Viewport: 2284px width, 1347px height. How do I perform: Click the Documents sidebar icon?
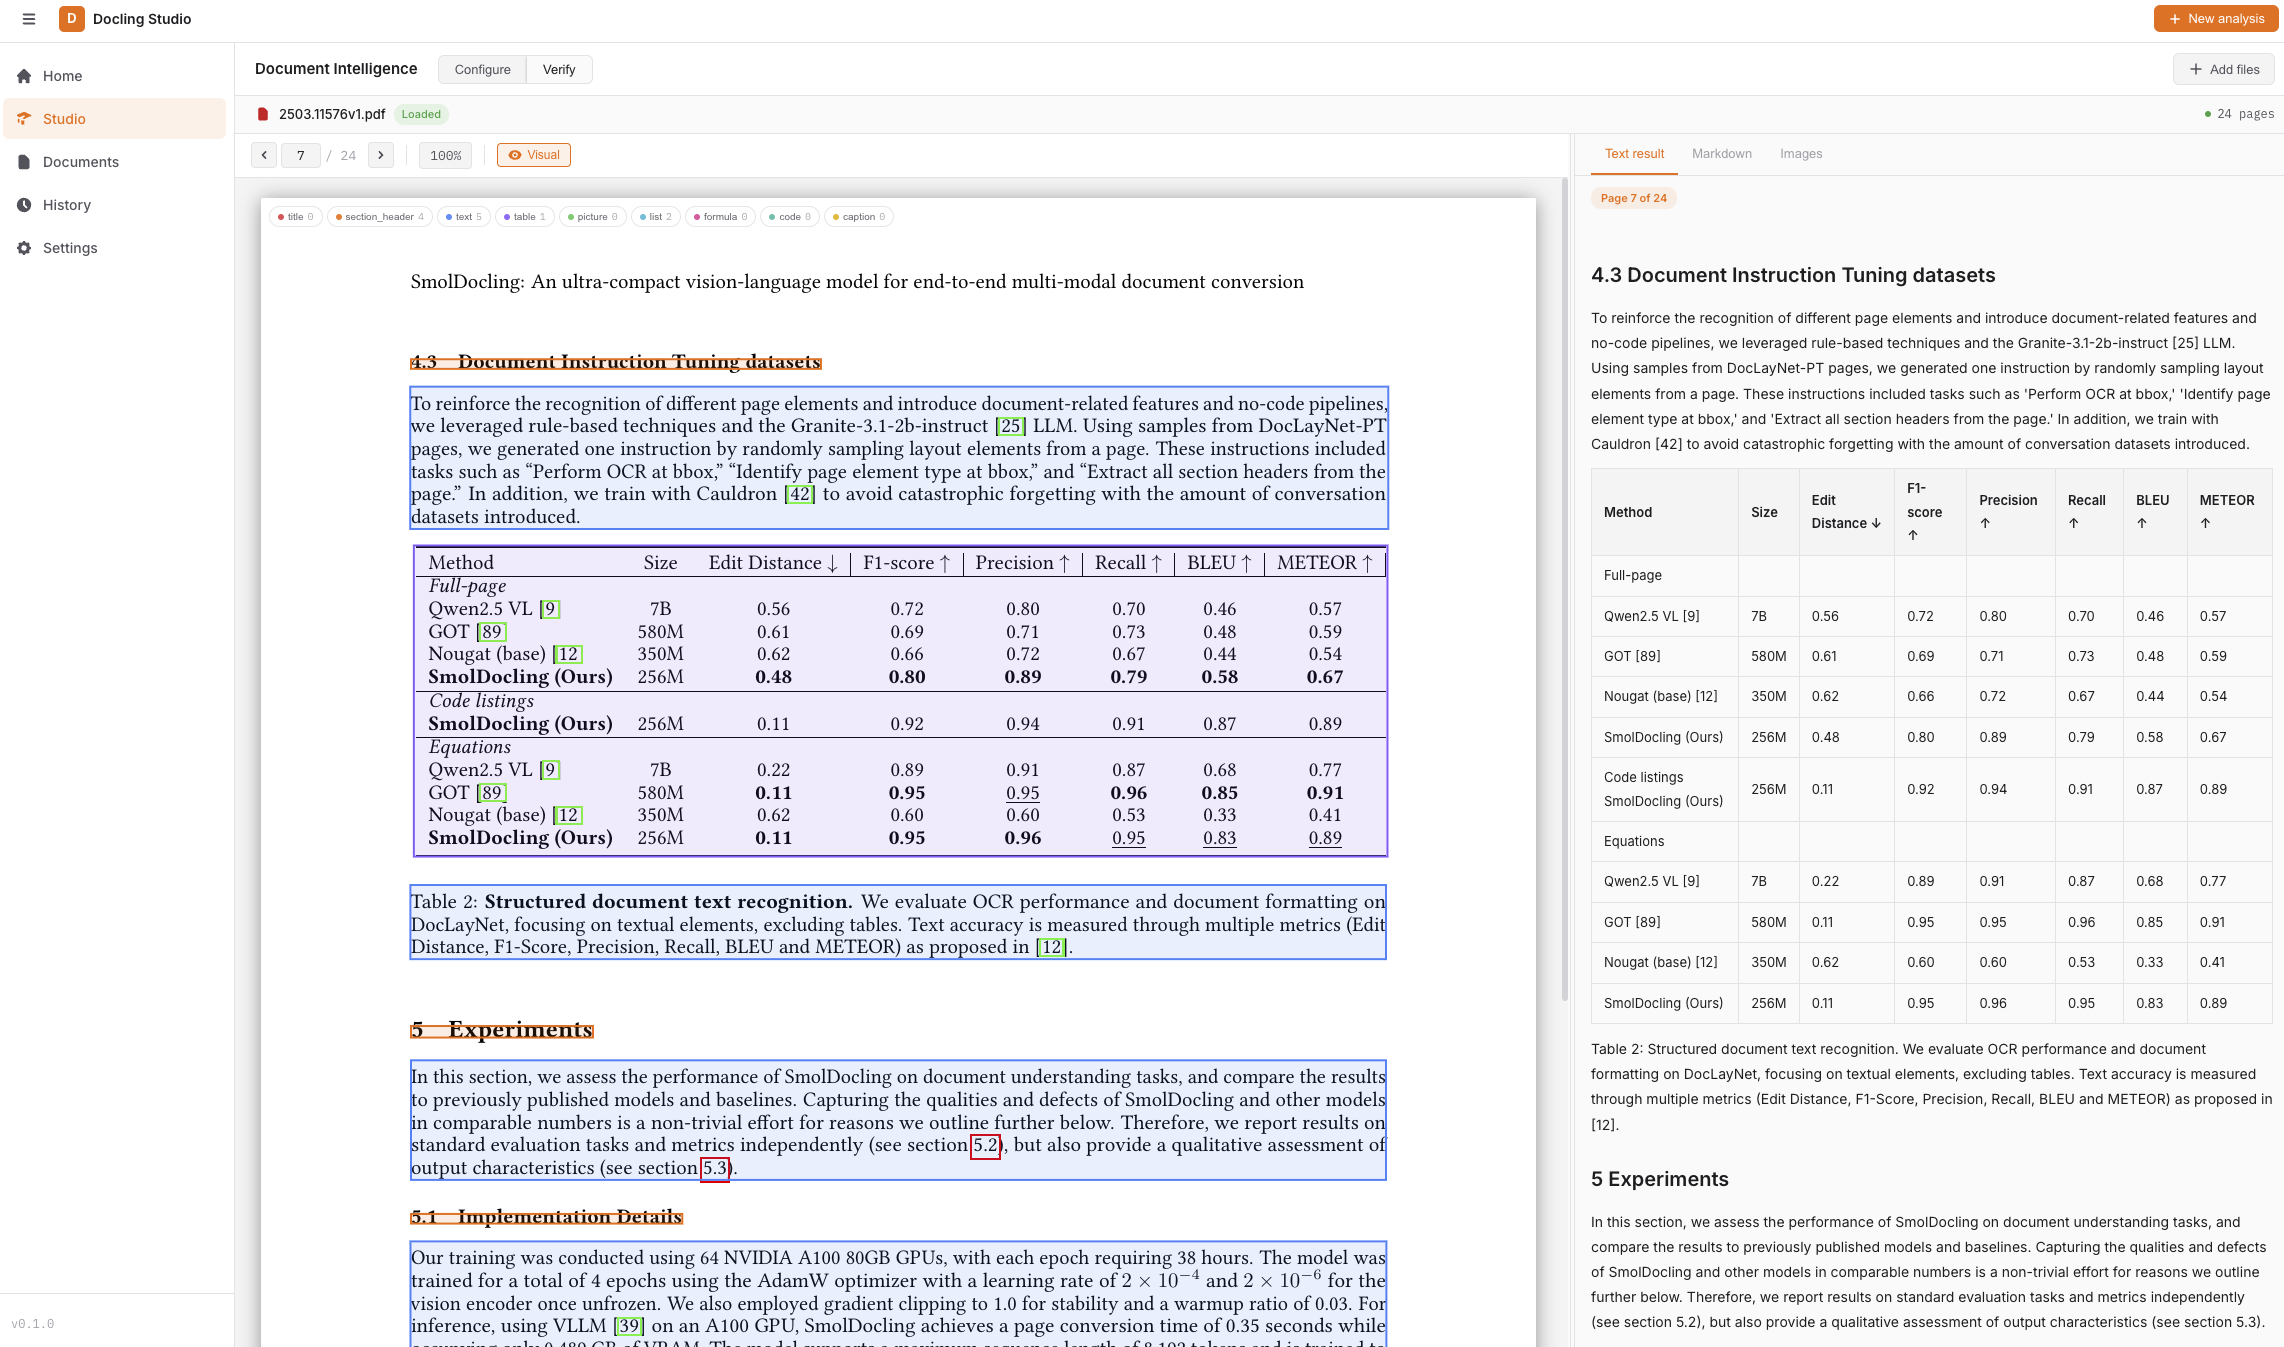pos(24,162)
